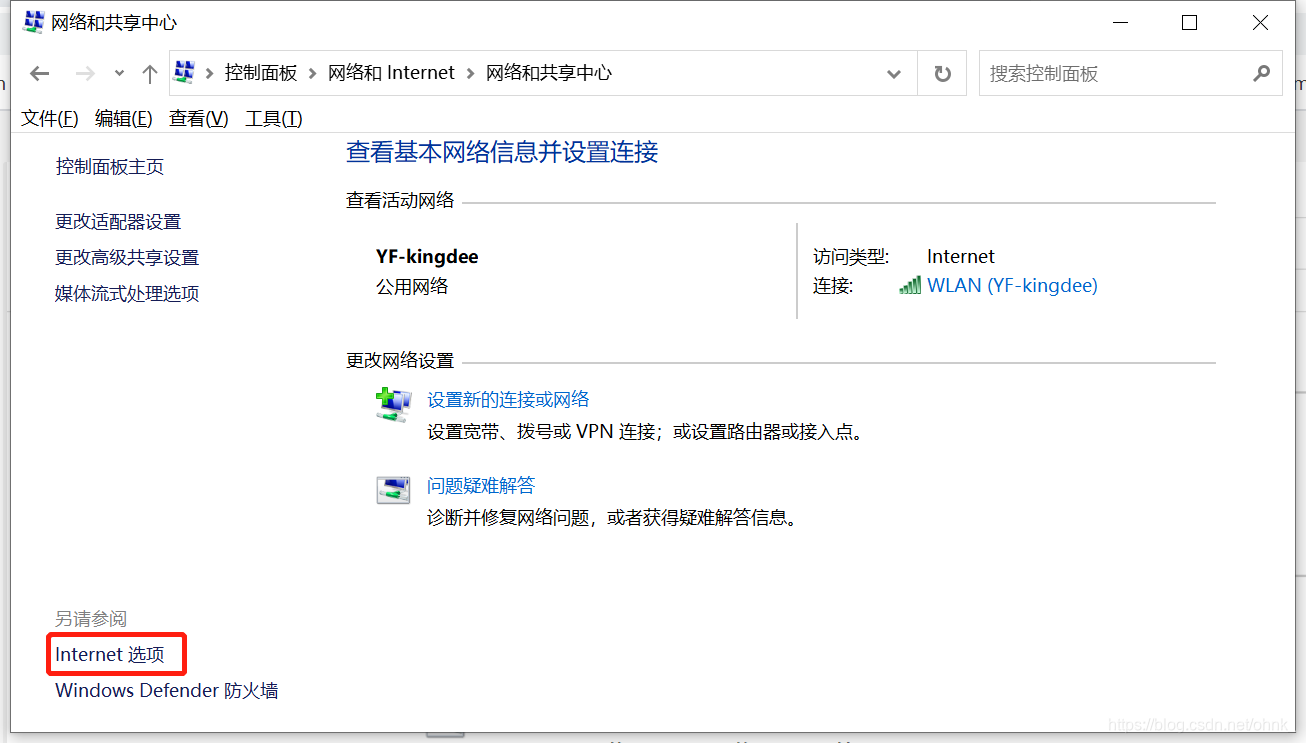Click the window title bar network icon
The width and height of the screenshot is (1306, 743).
coord(33,22)
